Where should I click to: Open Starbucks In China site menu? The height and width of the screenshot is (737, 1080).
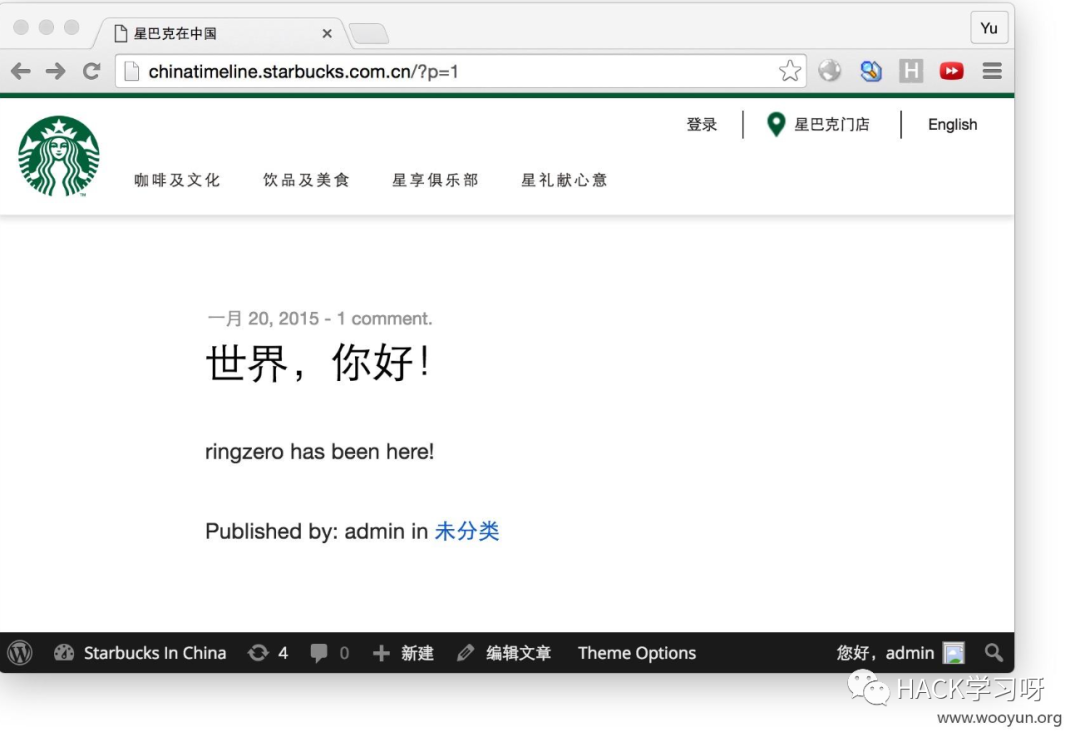click(x=155, y=653)
